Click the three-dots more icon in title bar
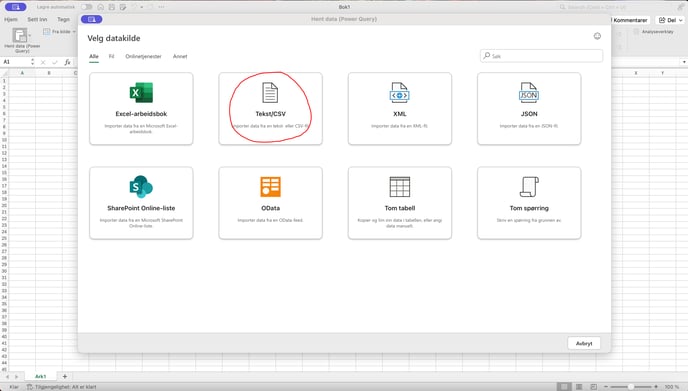The width and height of the screenshot is (688, 391). coord(161,7)
